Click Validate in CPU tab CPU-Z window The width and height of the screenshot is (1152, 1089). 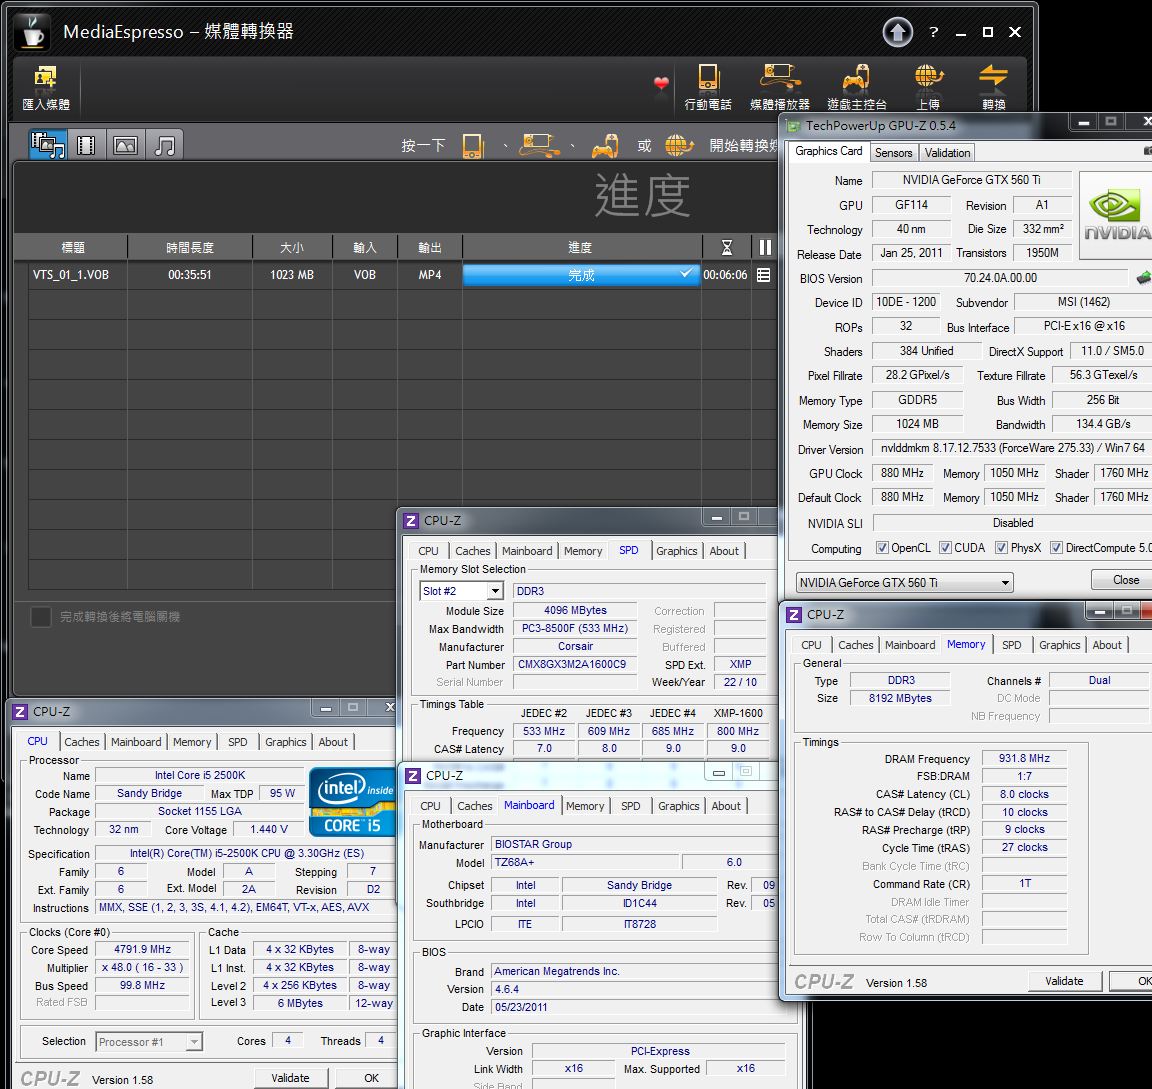click(290, 1078)
